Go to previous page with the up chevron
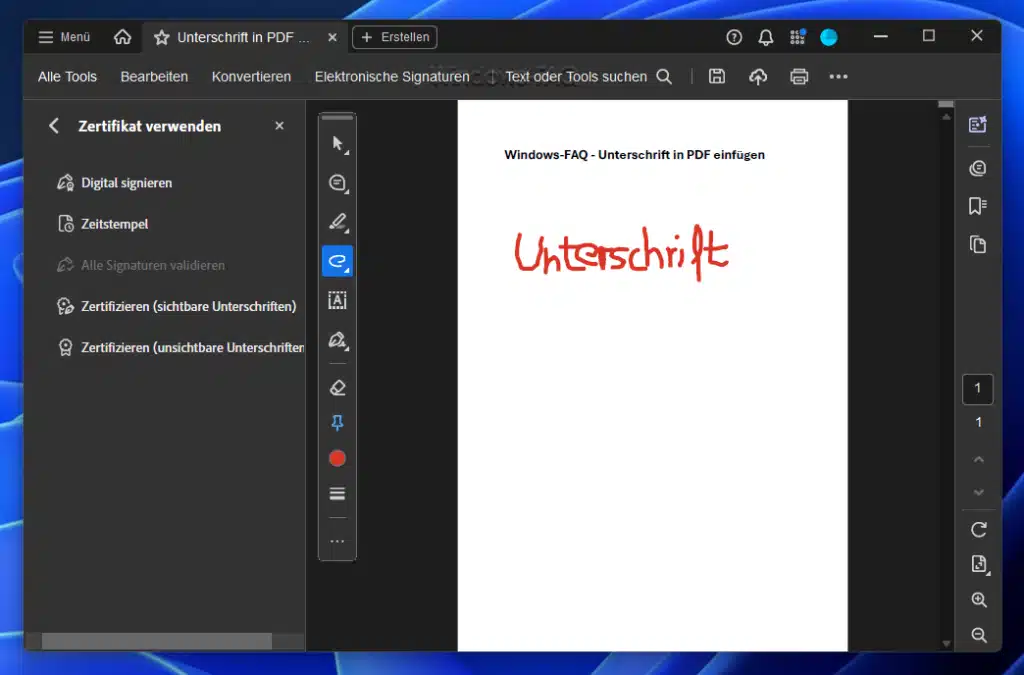The image size is (1024, 675). (x=978, y=460)
